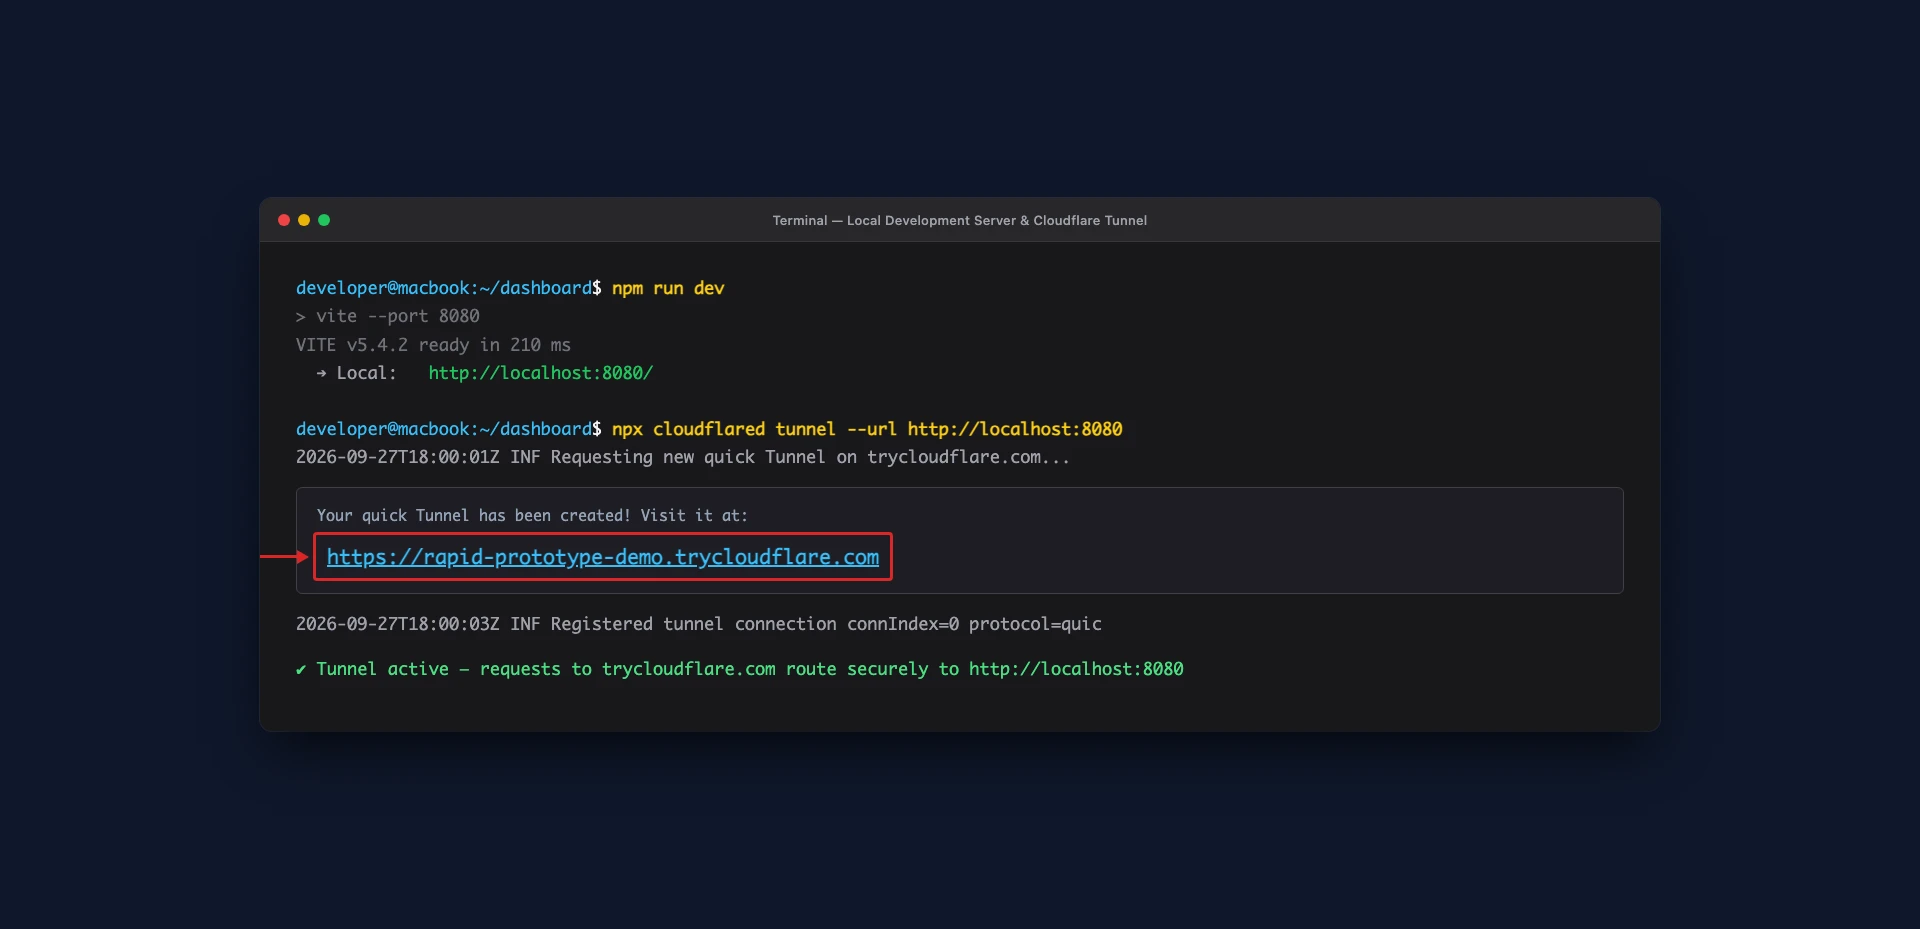This screenshot has height=929, width=1920.
Task: Click the terminal title 'Local Development Server & Cloudflare Tunnel'
Action: pyautogui.click(x=959, y=220)
